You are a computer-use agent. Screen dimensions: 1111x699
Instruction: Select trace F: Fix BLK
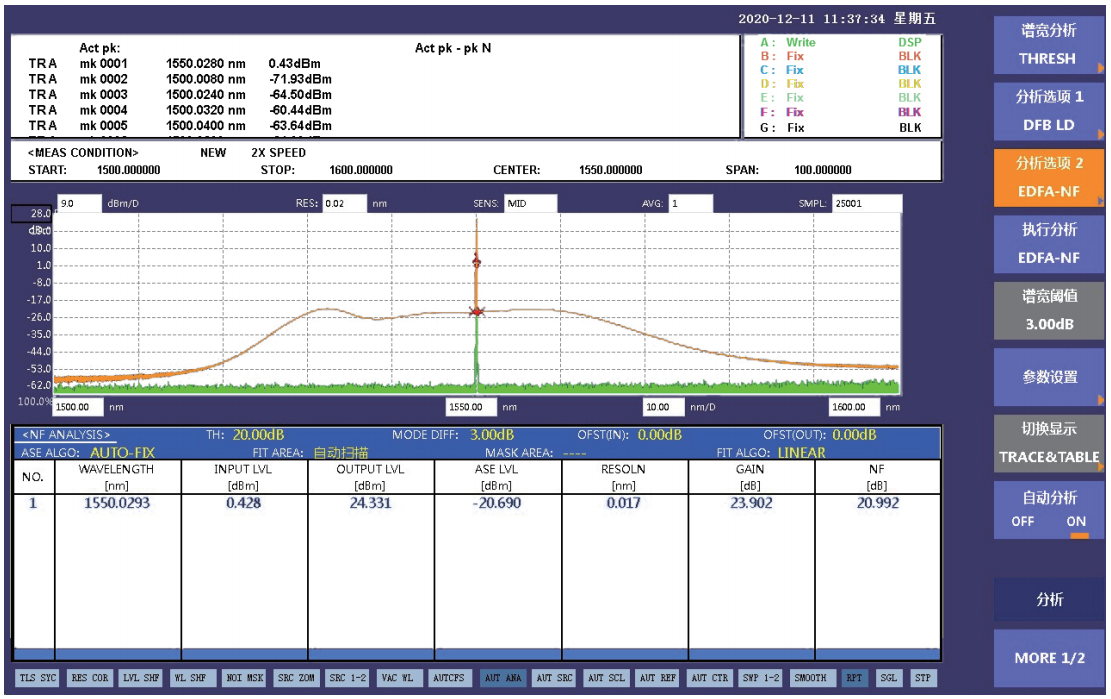pyautogui.click(x=841, y=112)
